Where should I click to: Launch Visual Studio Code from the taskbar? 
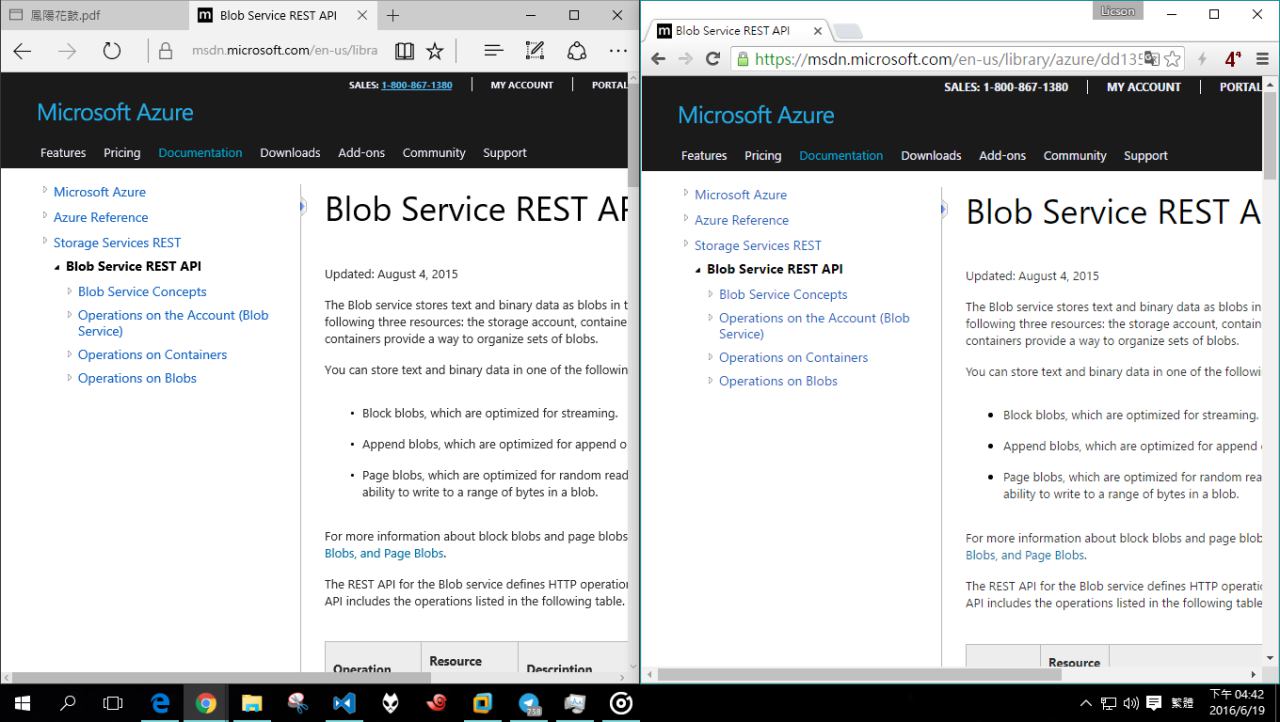tap(344, 703)
